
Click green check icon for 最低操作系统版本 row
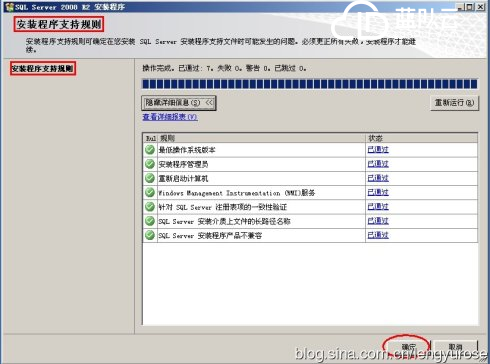pyautogui.click(x=150, y=150)
